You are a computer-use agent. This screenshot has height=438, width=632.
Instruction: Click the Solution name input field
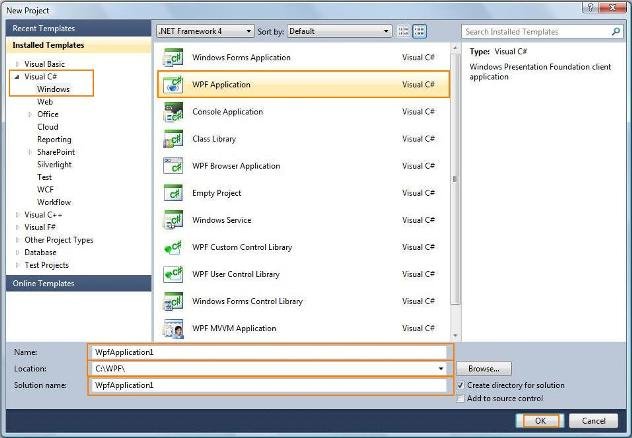[x=270, y=385]
